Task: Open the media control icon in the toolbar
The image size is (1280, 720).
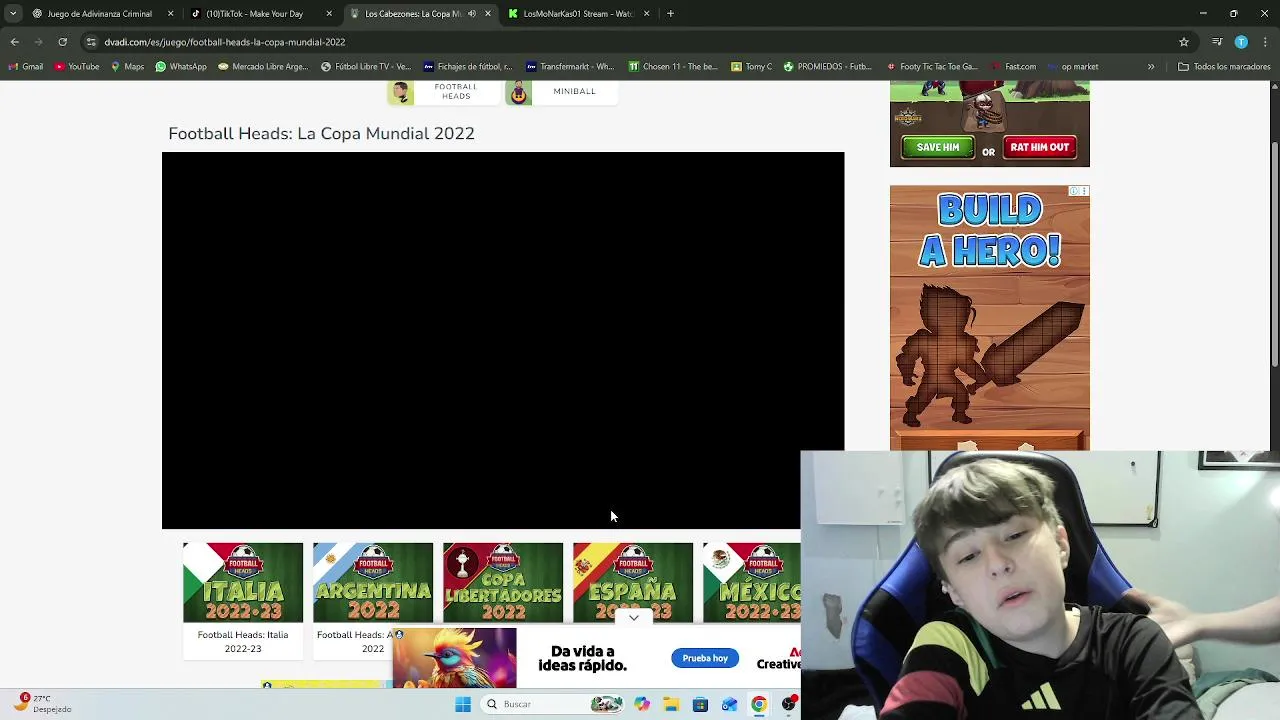Action: [x=1217, y=42]
